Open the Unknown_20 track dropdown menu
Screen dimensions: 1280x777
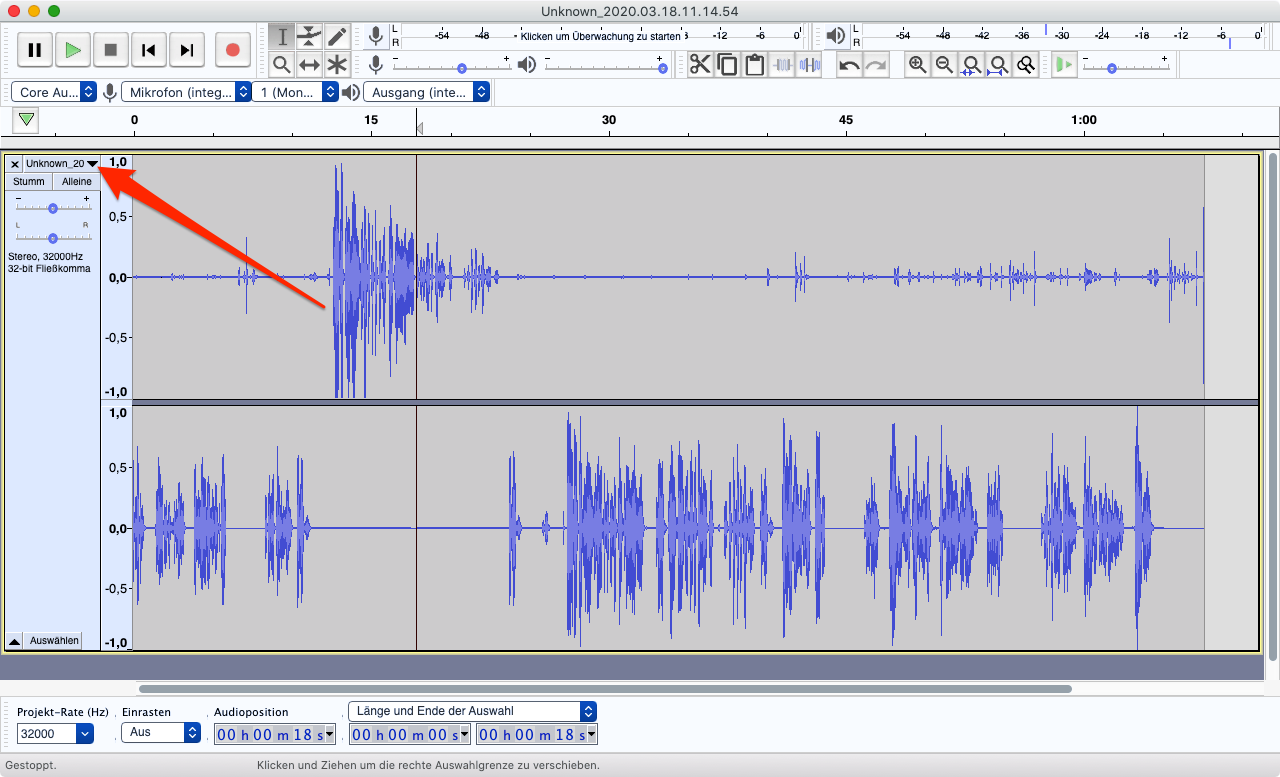pyautogui.click(x=92, y=163)
